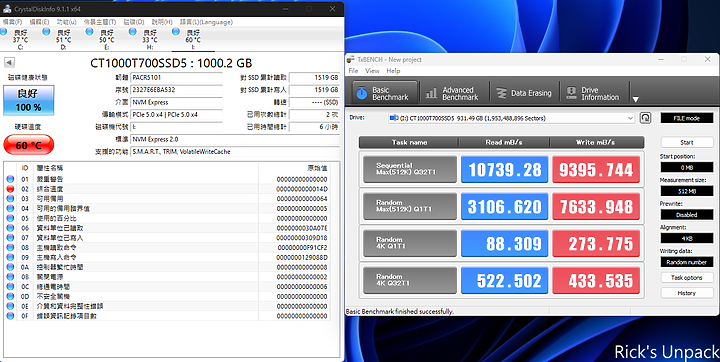This screenshot has height=362, width=720.
Task: Open the Prewrite Disabled selector
Action: coord(686,215)
